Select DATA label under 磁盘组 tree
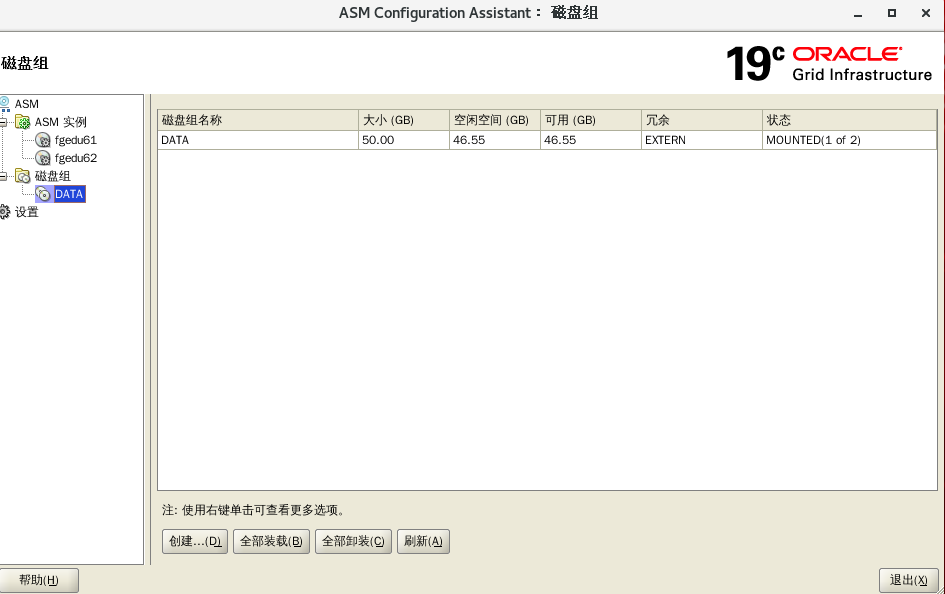The image size is (945, 594). [69, 194]
